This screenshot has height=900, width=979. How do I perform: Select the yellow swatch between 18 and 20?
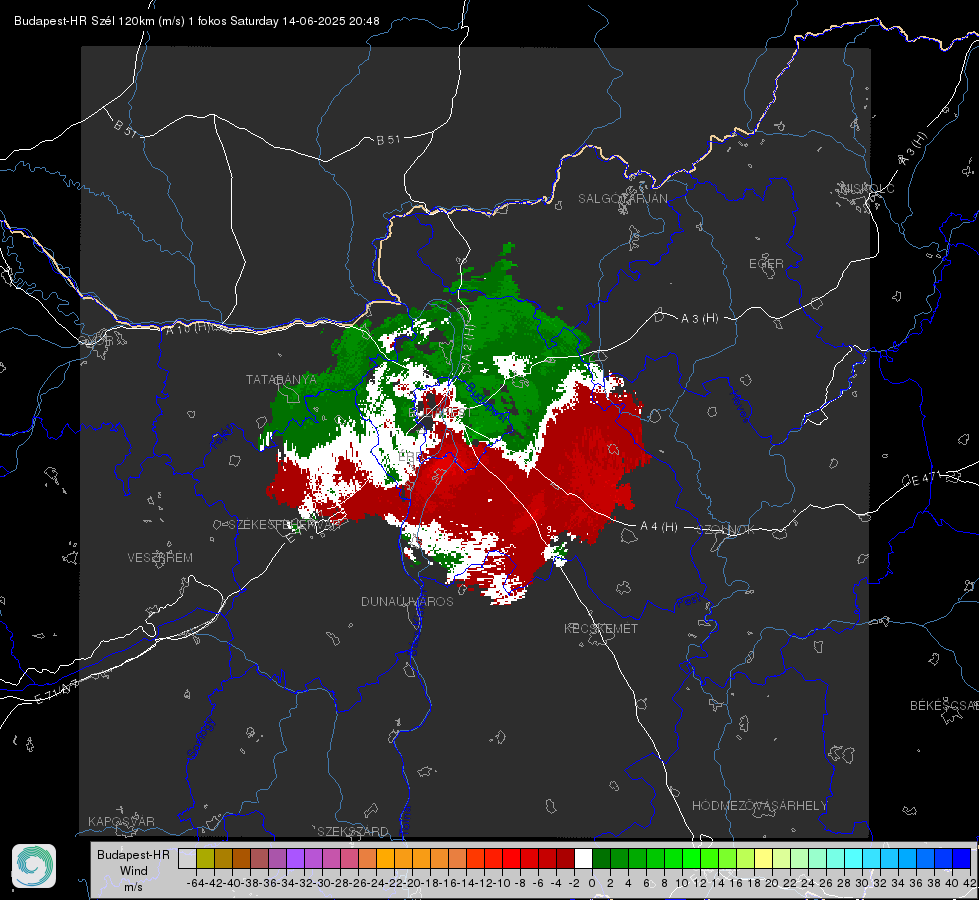tap(764, 859)
